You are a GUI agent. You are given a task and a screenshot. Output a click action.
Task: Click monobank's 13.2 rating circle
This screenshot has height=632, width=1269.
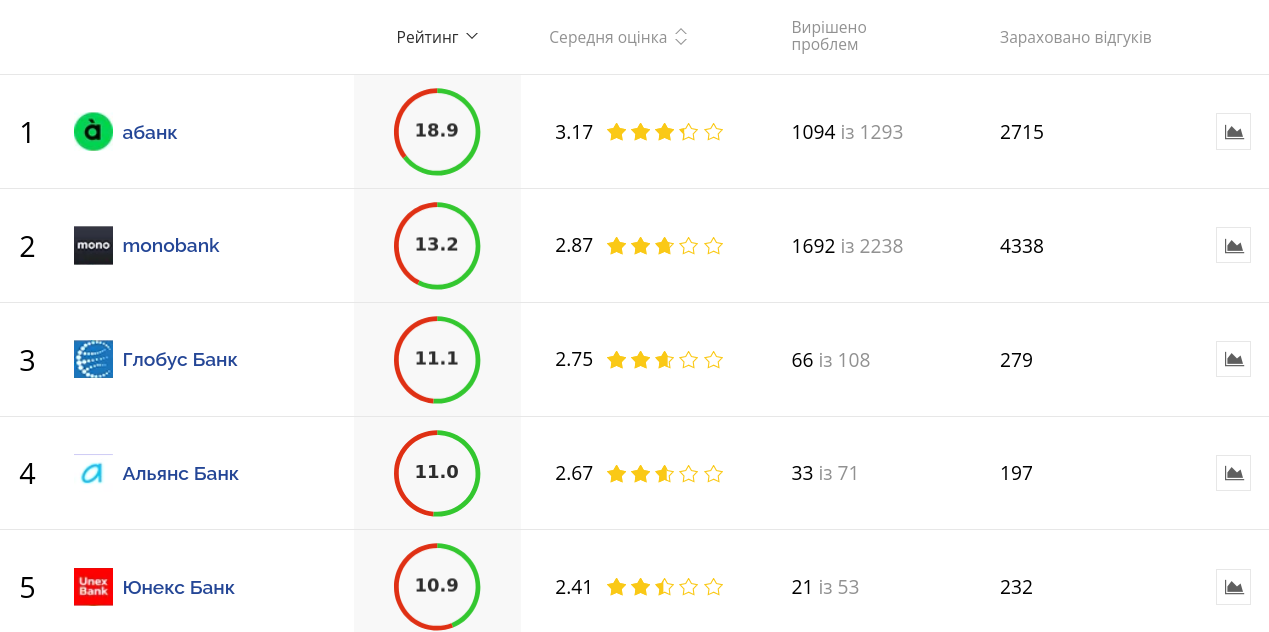coord(437,246)
